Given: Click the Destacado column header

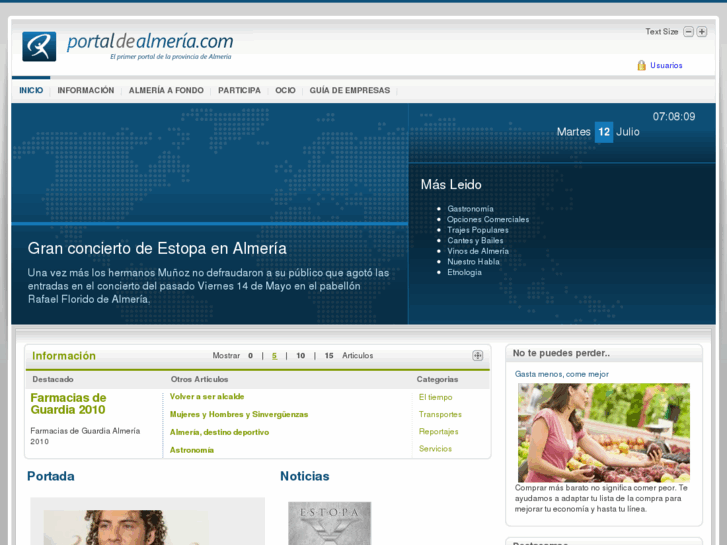Looking at the screenshot, I should coord(53,379).
